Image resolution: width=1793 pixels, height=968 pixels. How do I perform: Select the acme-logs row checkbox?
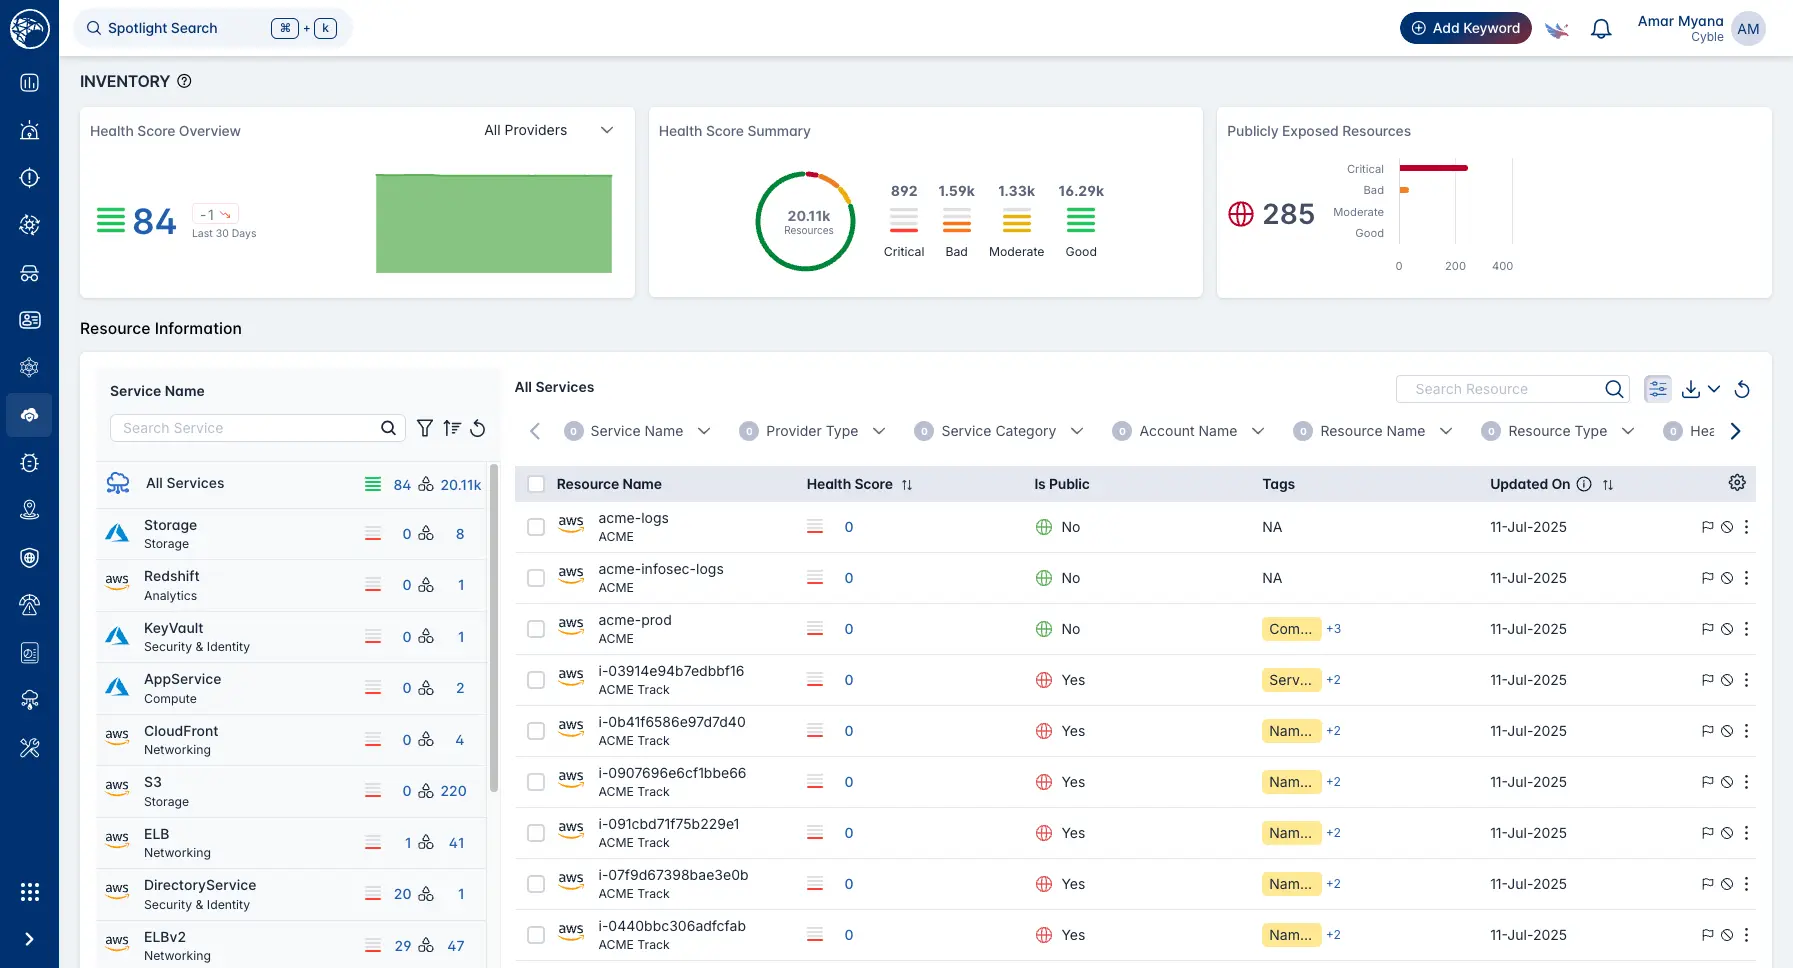(536, 527)
